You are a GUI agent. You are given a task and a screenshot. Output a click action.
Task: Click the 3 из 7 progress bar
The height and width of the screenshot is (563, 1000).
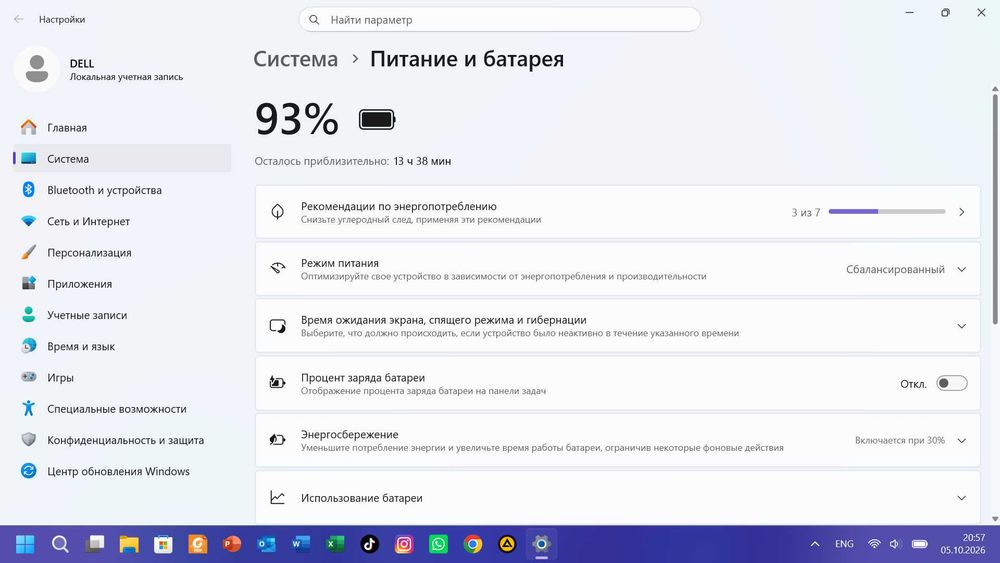(x=886, y=212)
